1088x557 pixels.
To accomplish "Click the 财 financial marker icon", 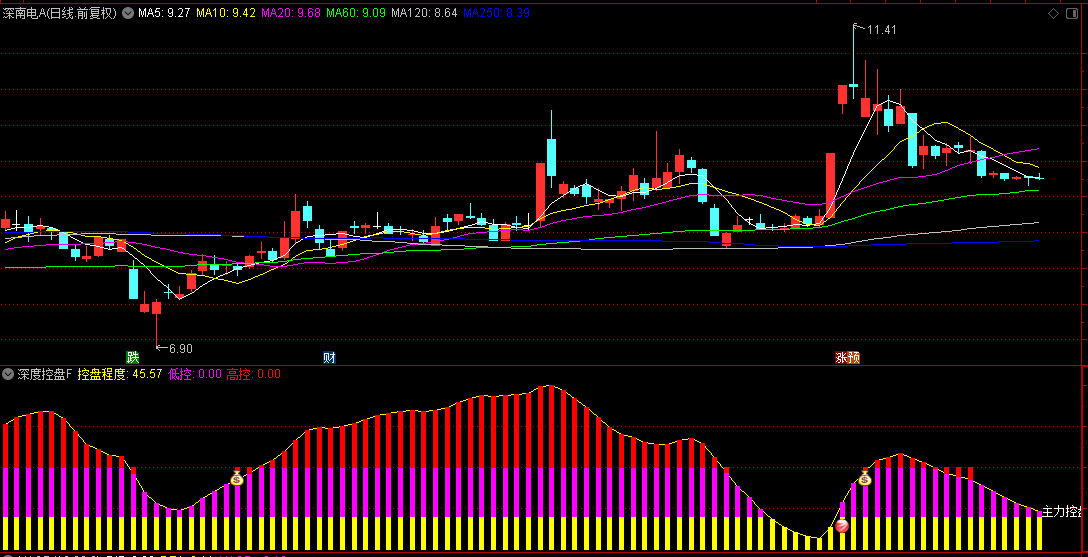I will click(329, 357).
